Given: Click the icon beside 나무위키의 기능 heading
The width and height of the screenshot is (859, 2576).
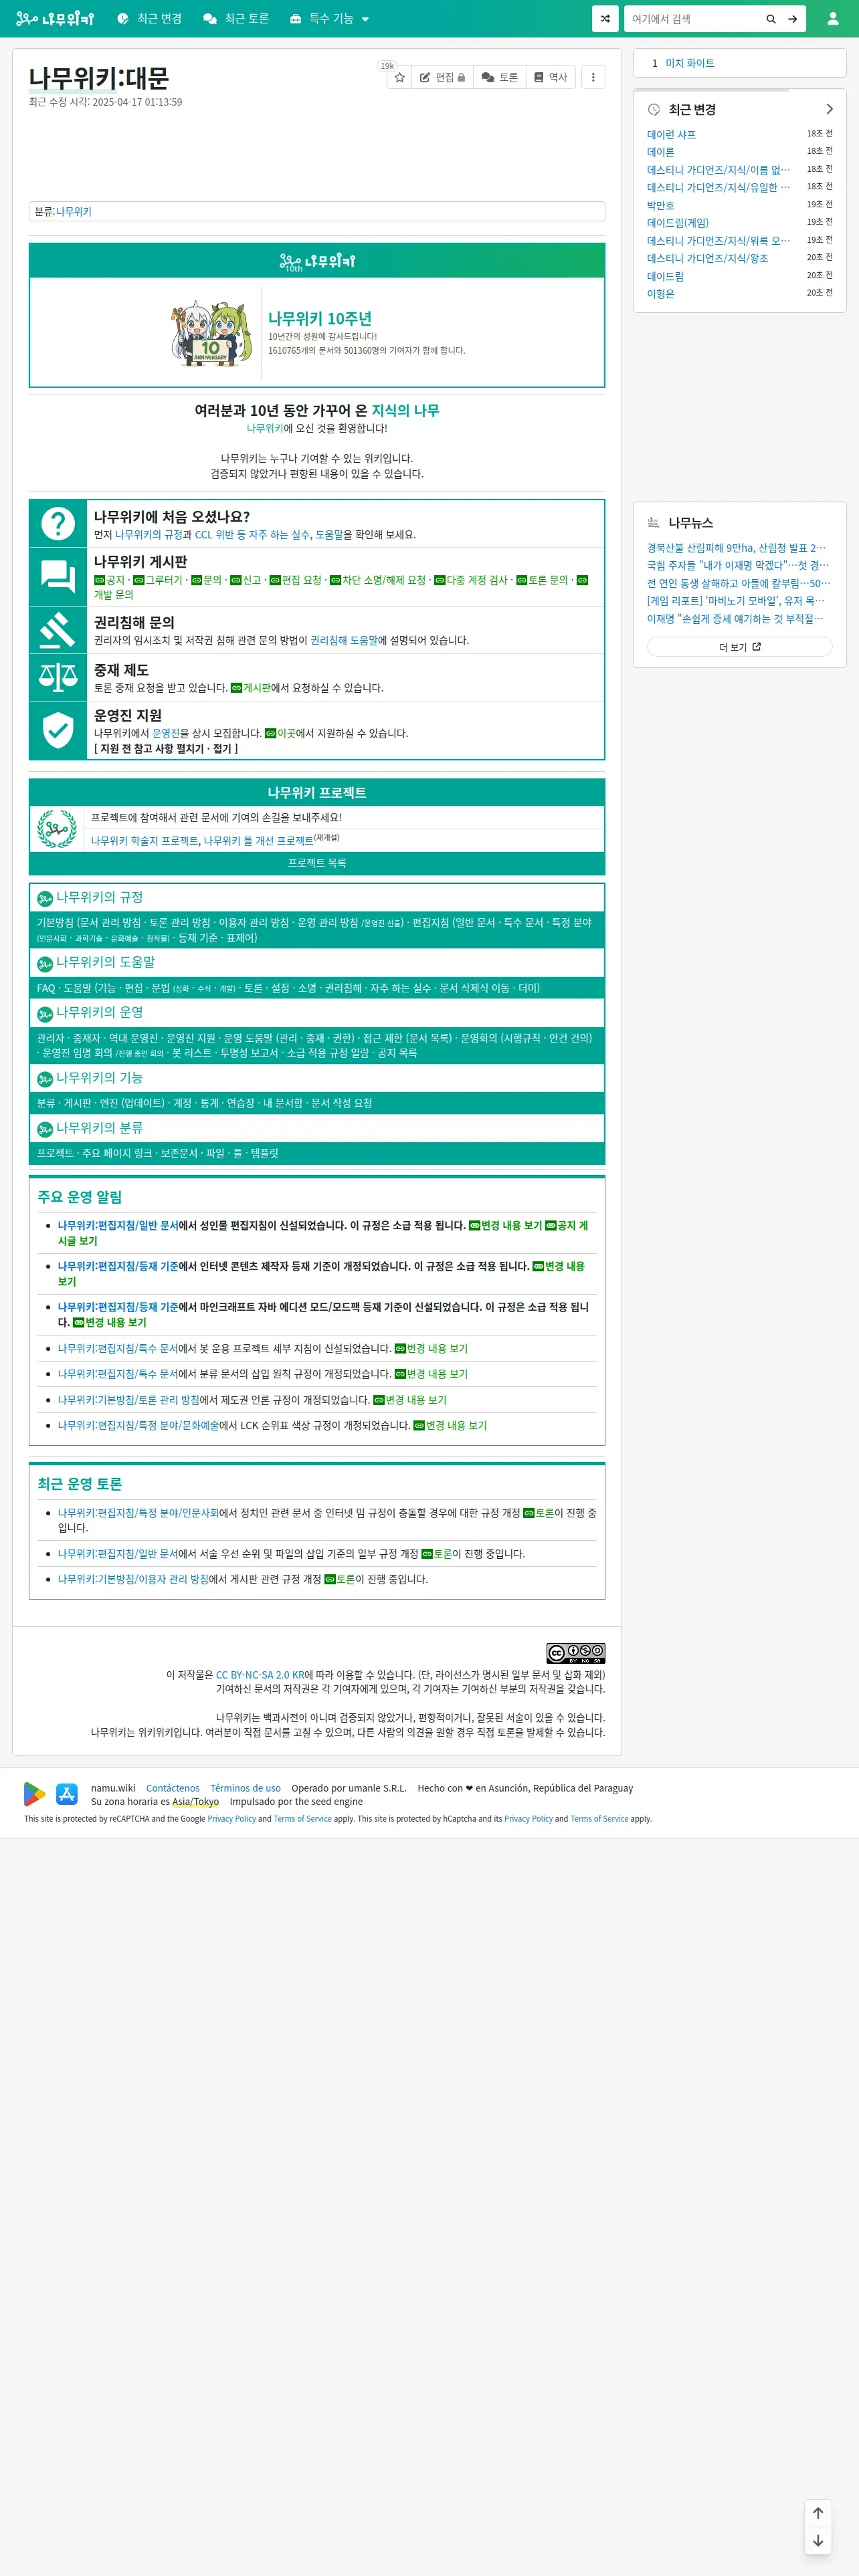Looking at the screenshot, I should 45,1079.
